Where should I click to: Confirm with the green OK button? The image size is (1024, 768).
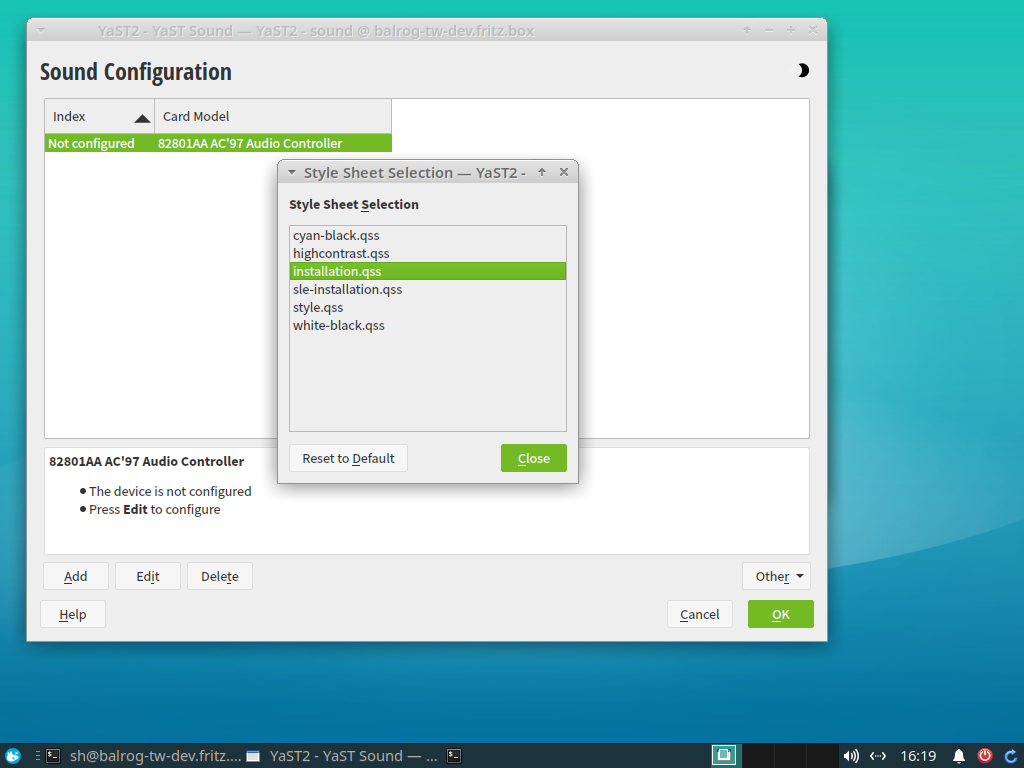coord(780,614)
